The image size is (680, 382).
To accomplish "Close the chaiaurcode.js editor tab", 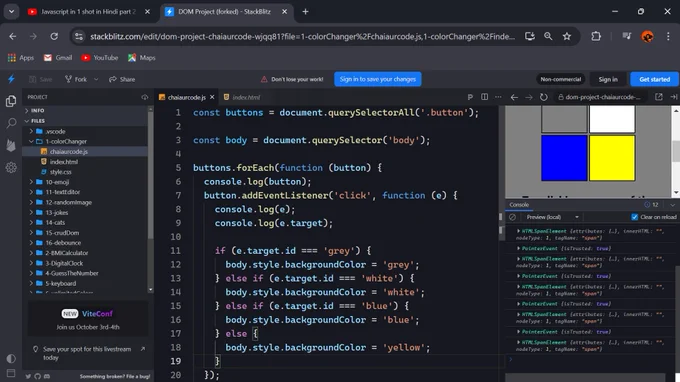I will coord(212,97).
